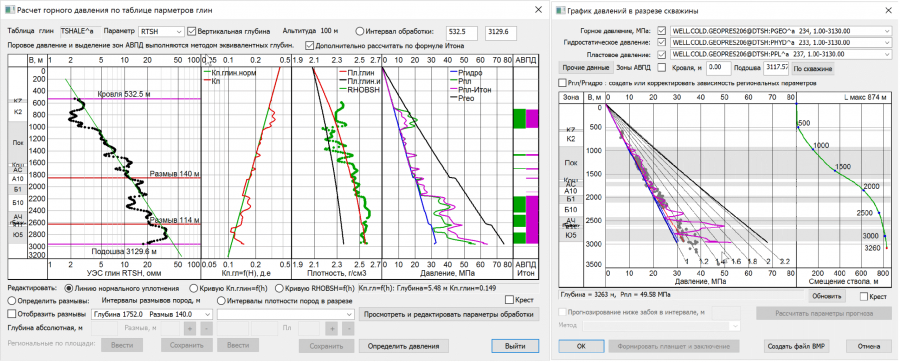Click Определить давления button
900x362 pixels.
click(404, 346)
